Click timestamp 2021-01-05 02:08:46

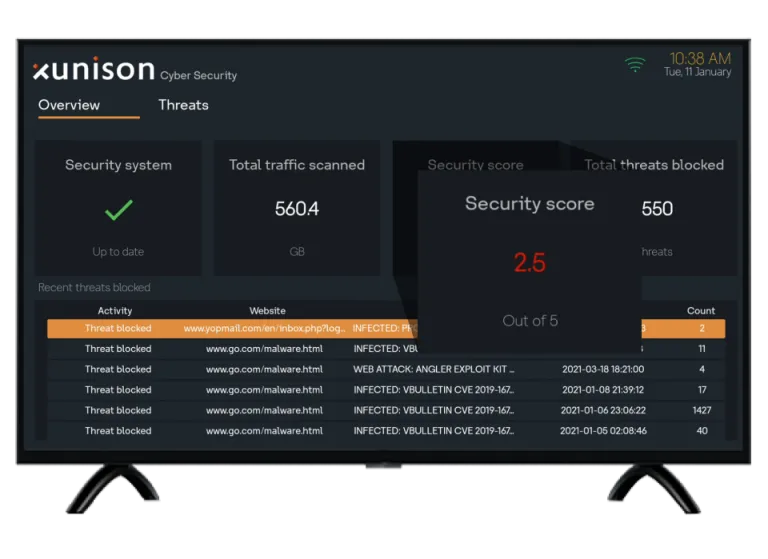pyautogui.click(x=603, y=431)
